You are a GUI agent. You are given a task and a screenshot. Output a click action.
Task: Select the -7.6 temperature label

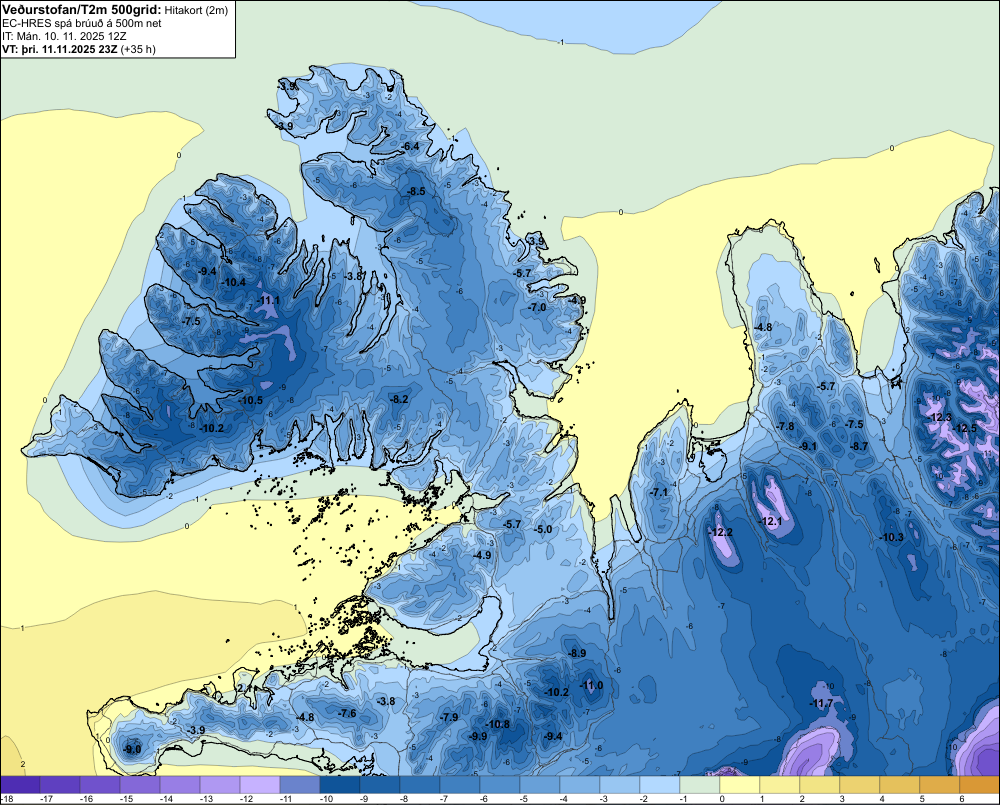[x=348, y=713]
